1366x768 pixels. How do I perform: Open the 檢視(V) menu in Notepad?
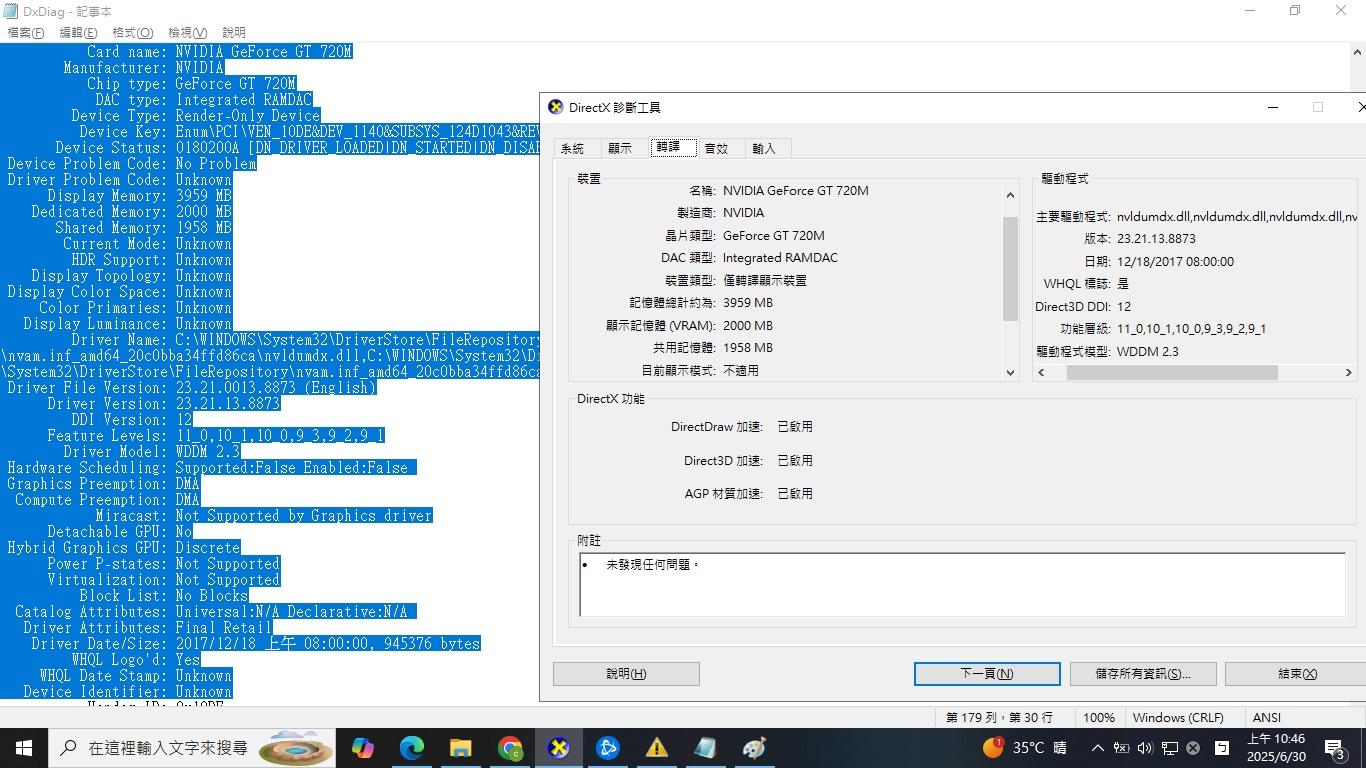[x=187, y=33]
